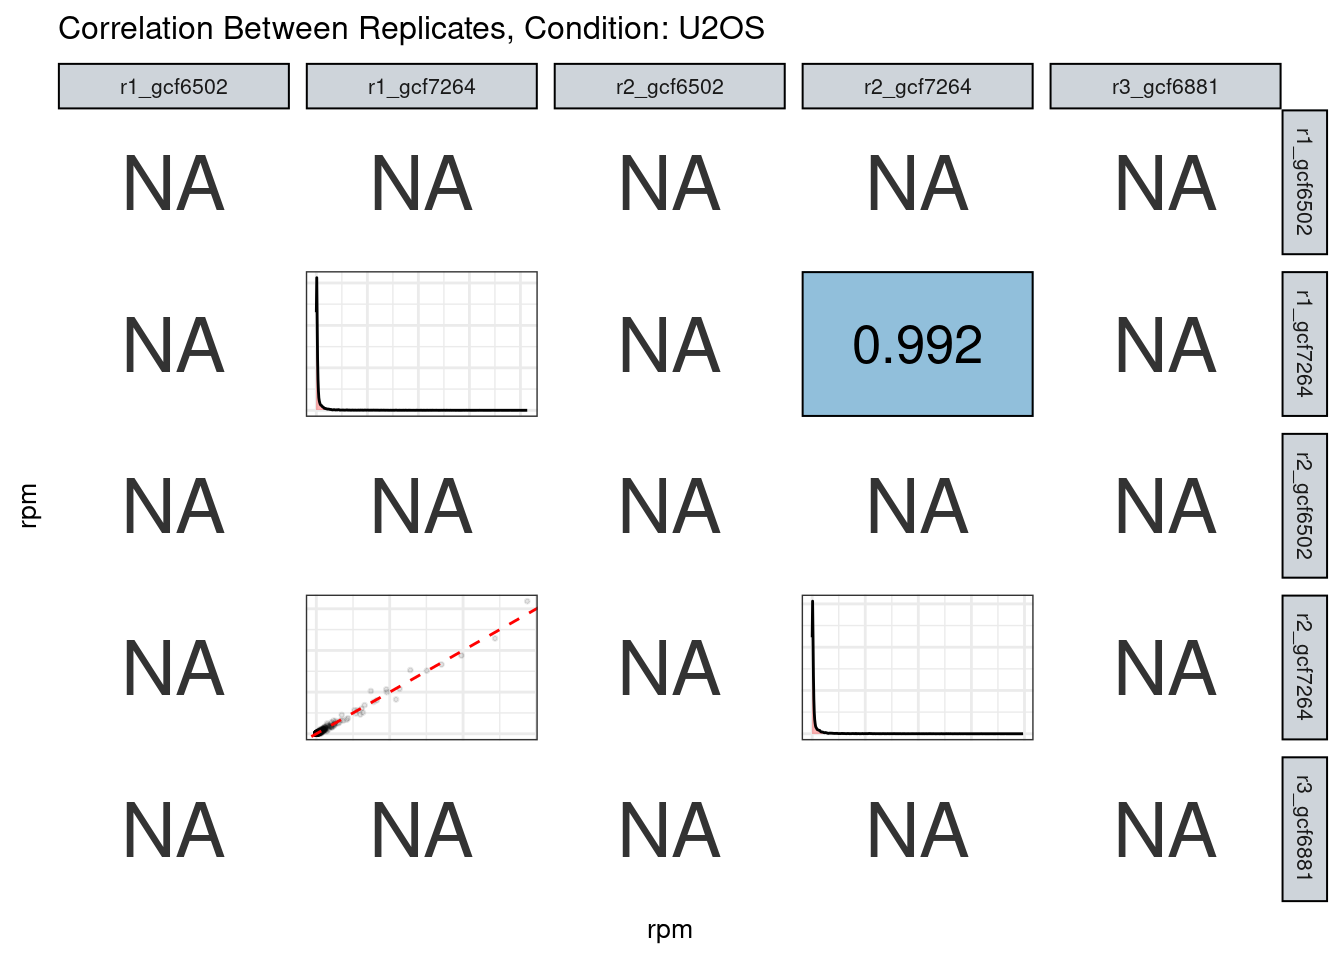Click NA cell in r3_gcf6881 row, r3_gcf6881 column
This screenshot has width=1344, height=960.
pyautogui.click(x=1165, y=830)
